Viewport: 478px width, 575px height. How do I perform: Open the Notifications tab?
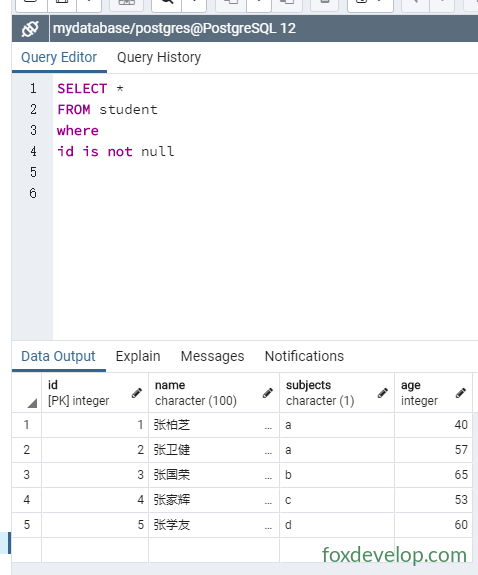304,356
